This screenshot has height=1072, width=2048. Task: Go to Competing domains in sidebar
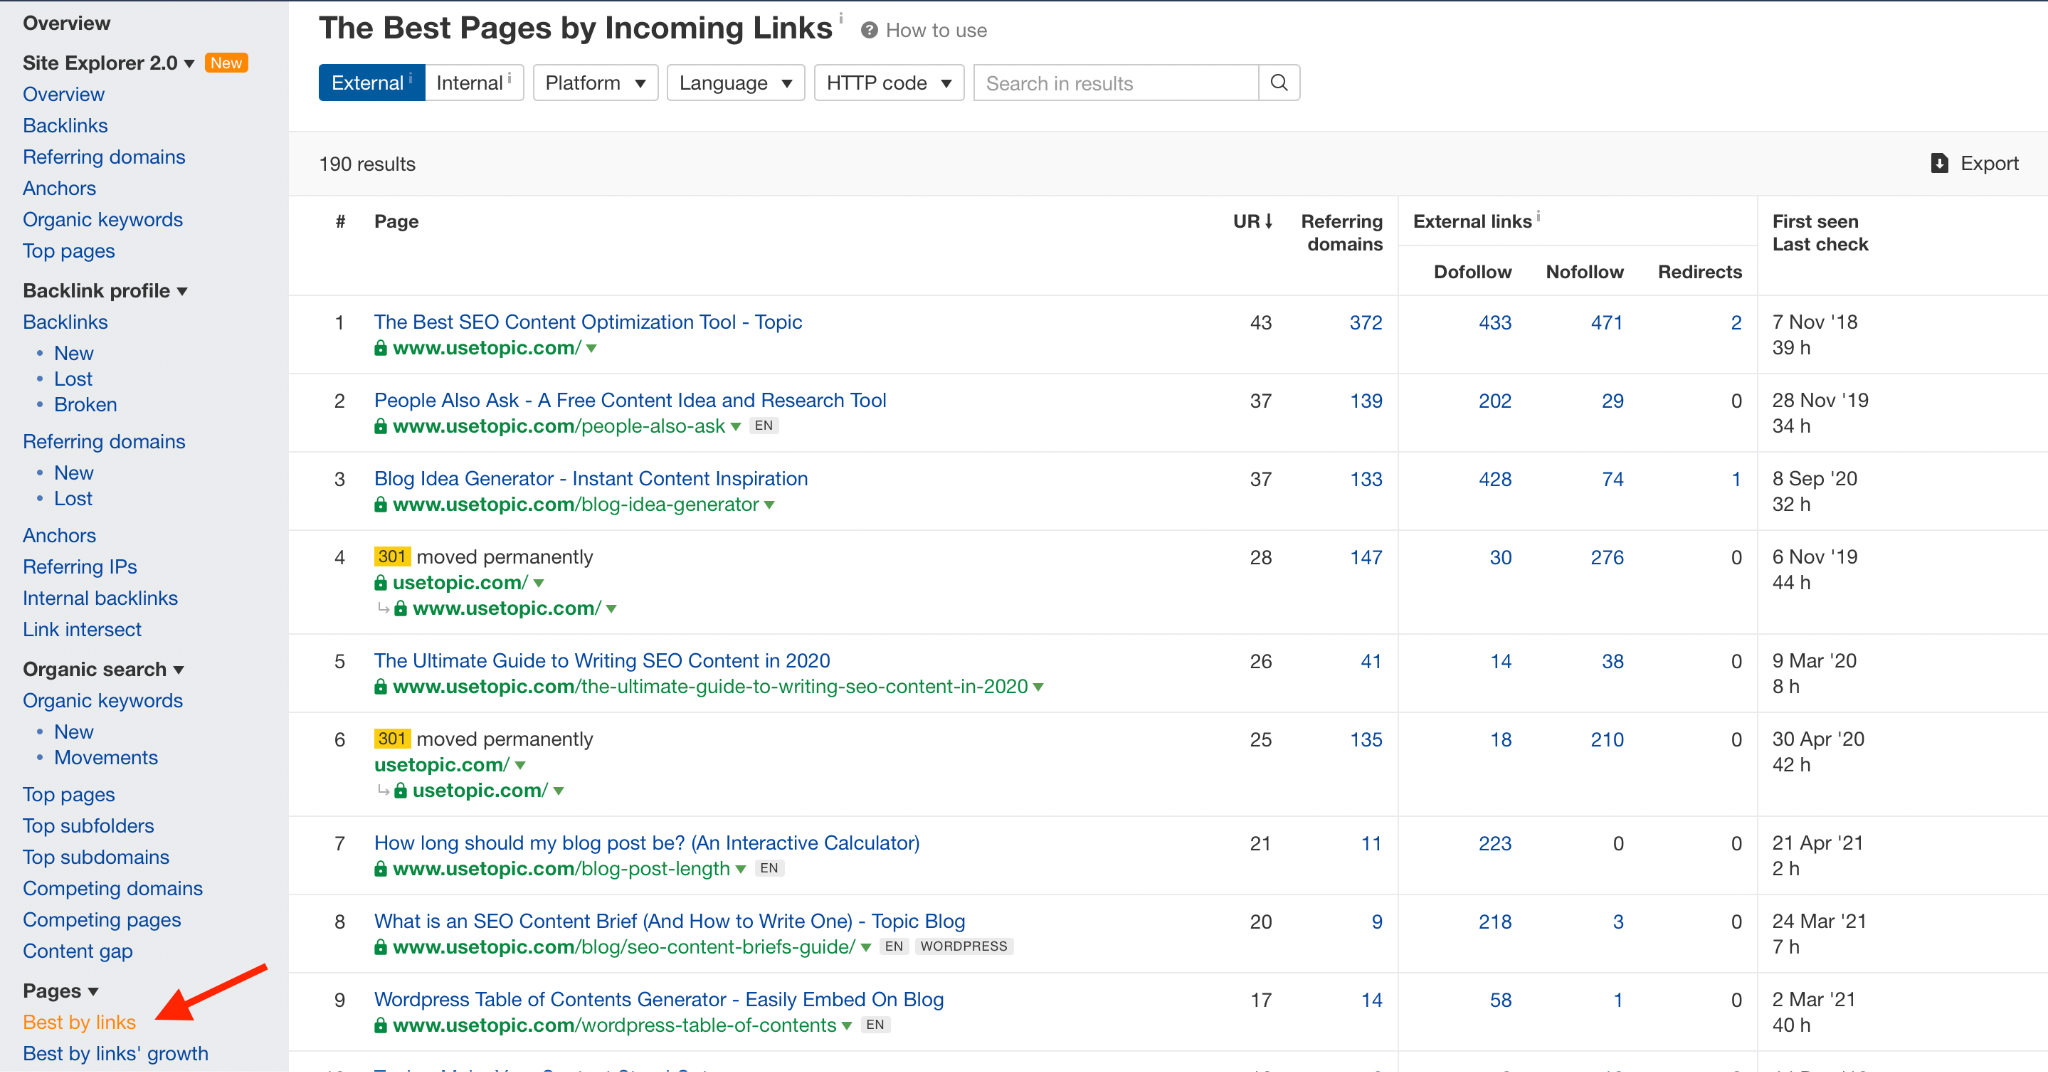[x=112, y=888]
